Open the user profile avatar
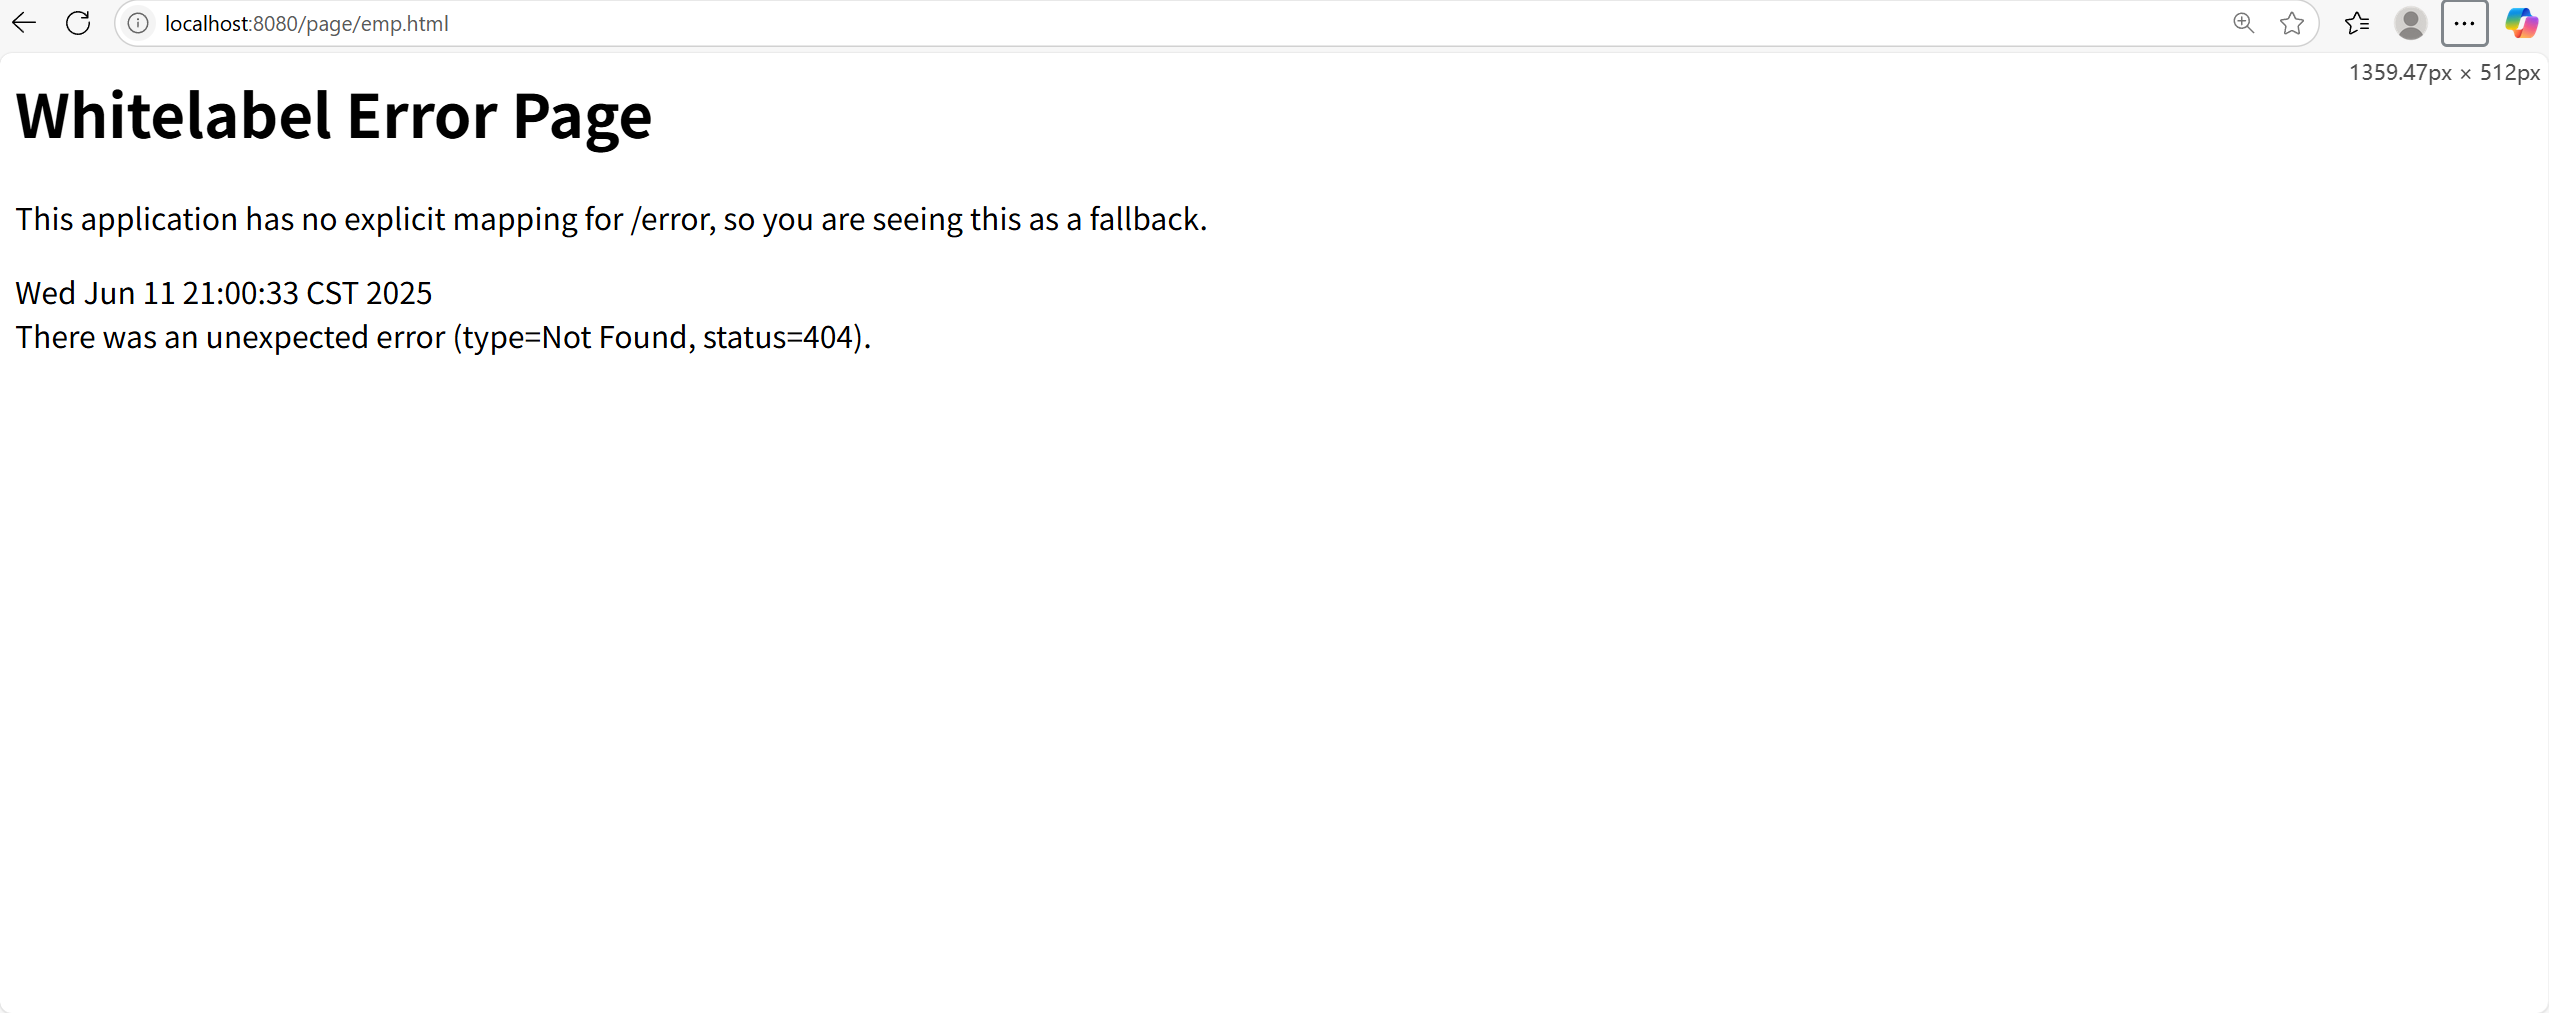 pyautogui.click(x=2410, y=23)
